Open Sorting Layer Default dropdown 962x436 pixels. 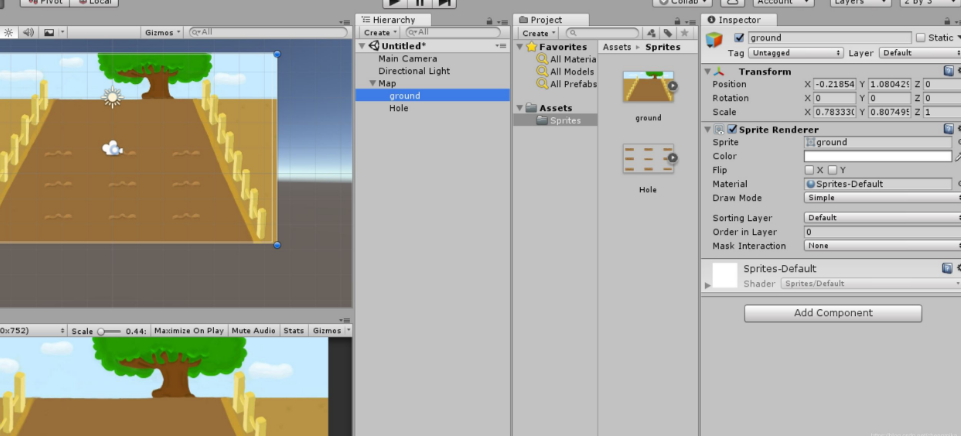(x=882, y=218)
